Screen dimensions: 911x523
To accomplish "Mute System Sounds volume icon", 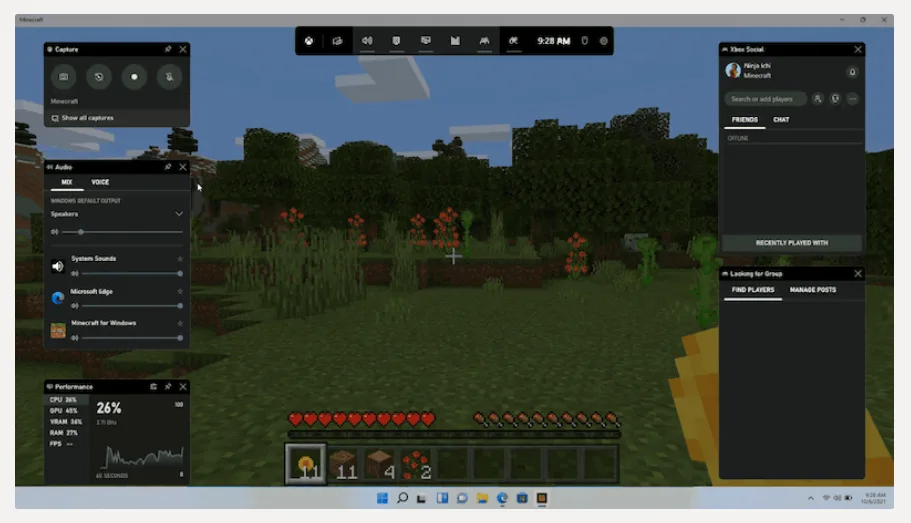I will click(74, 273).
